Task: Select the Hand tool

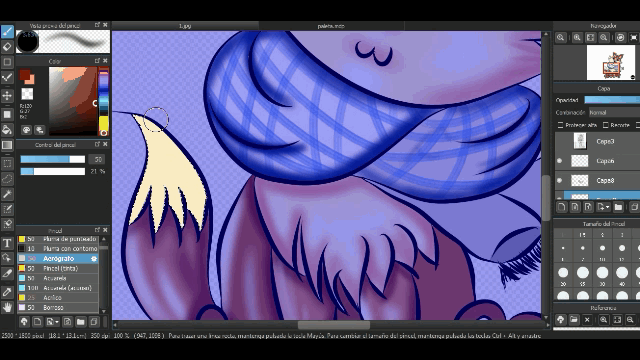Action: pos(7,307)
